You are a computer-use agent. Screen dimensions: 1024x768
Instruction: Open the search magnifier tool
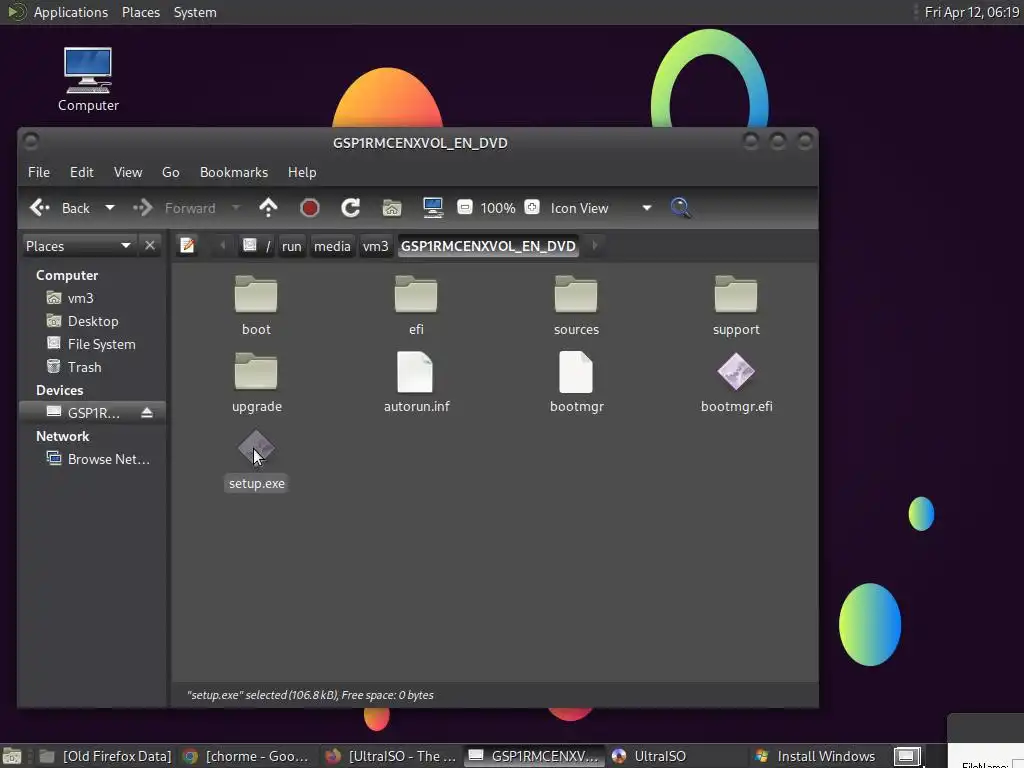(x=680, y=208)
